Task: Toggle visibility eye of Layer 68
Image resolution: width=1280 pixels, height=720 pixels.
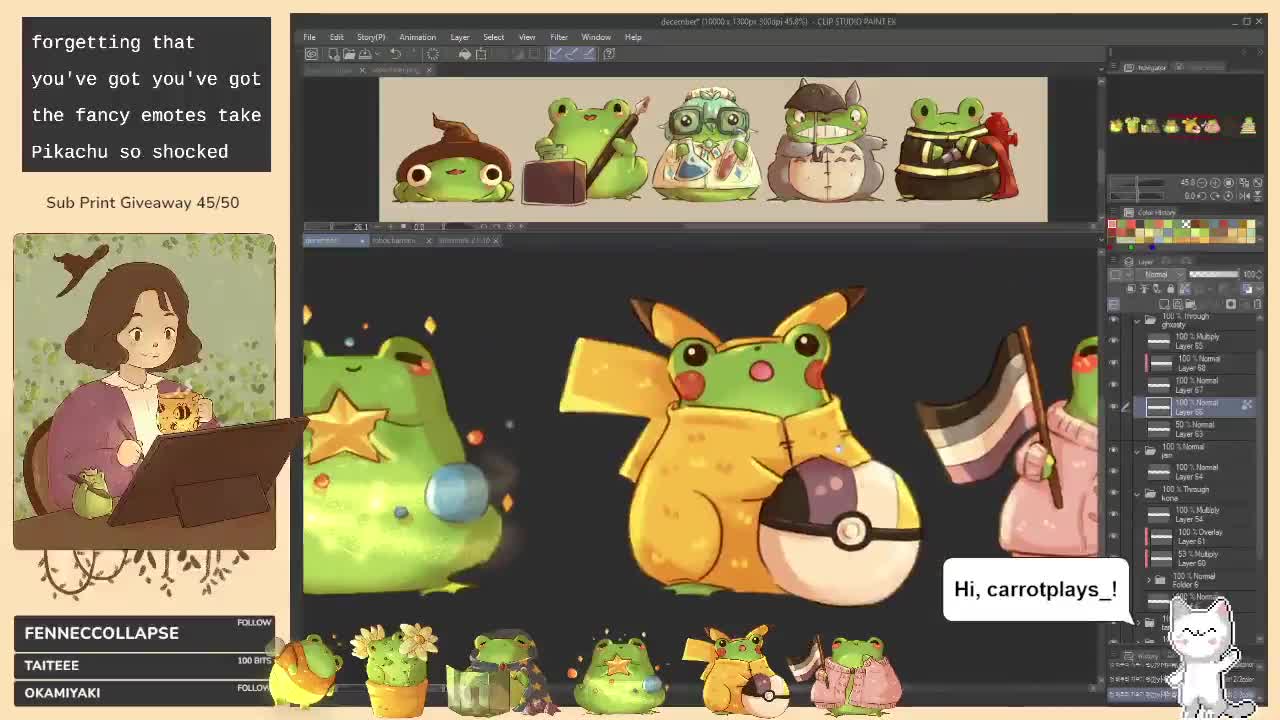Action: click(1114, 363)
